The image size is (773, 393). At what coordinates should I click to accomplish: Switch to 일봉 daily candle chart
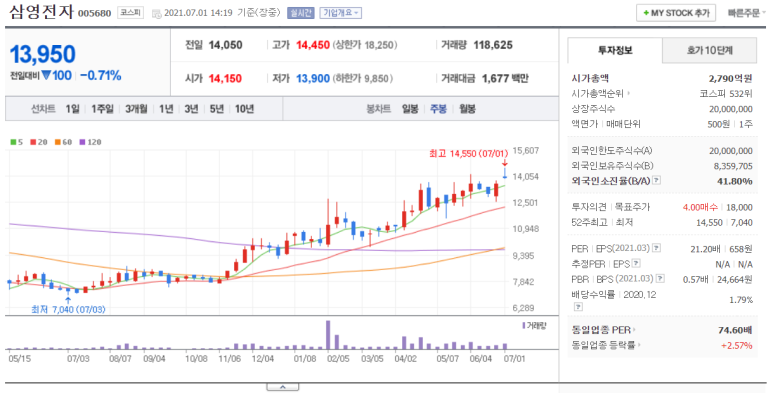[410, 109]
